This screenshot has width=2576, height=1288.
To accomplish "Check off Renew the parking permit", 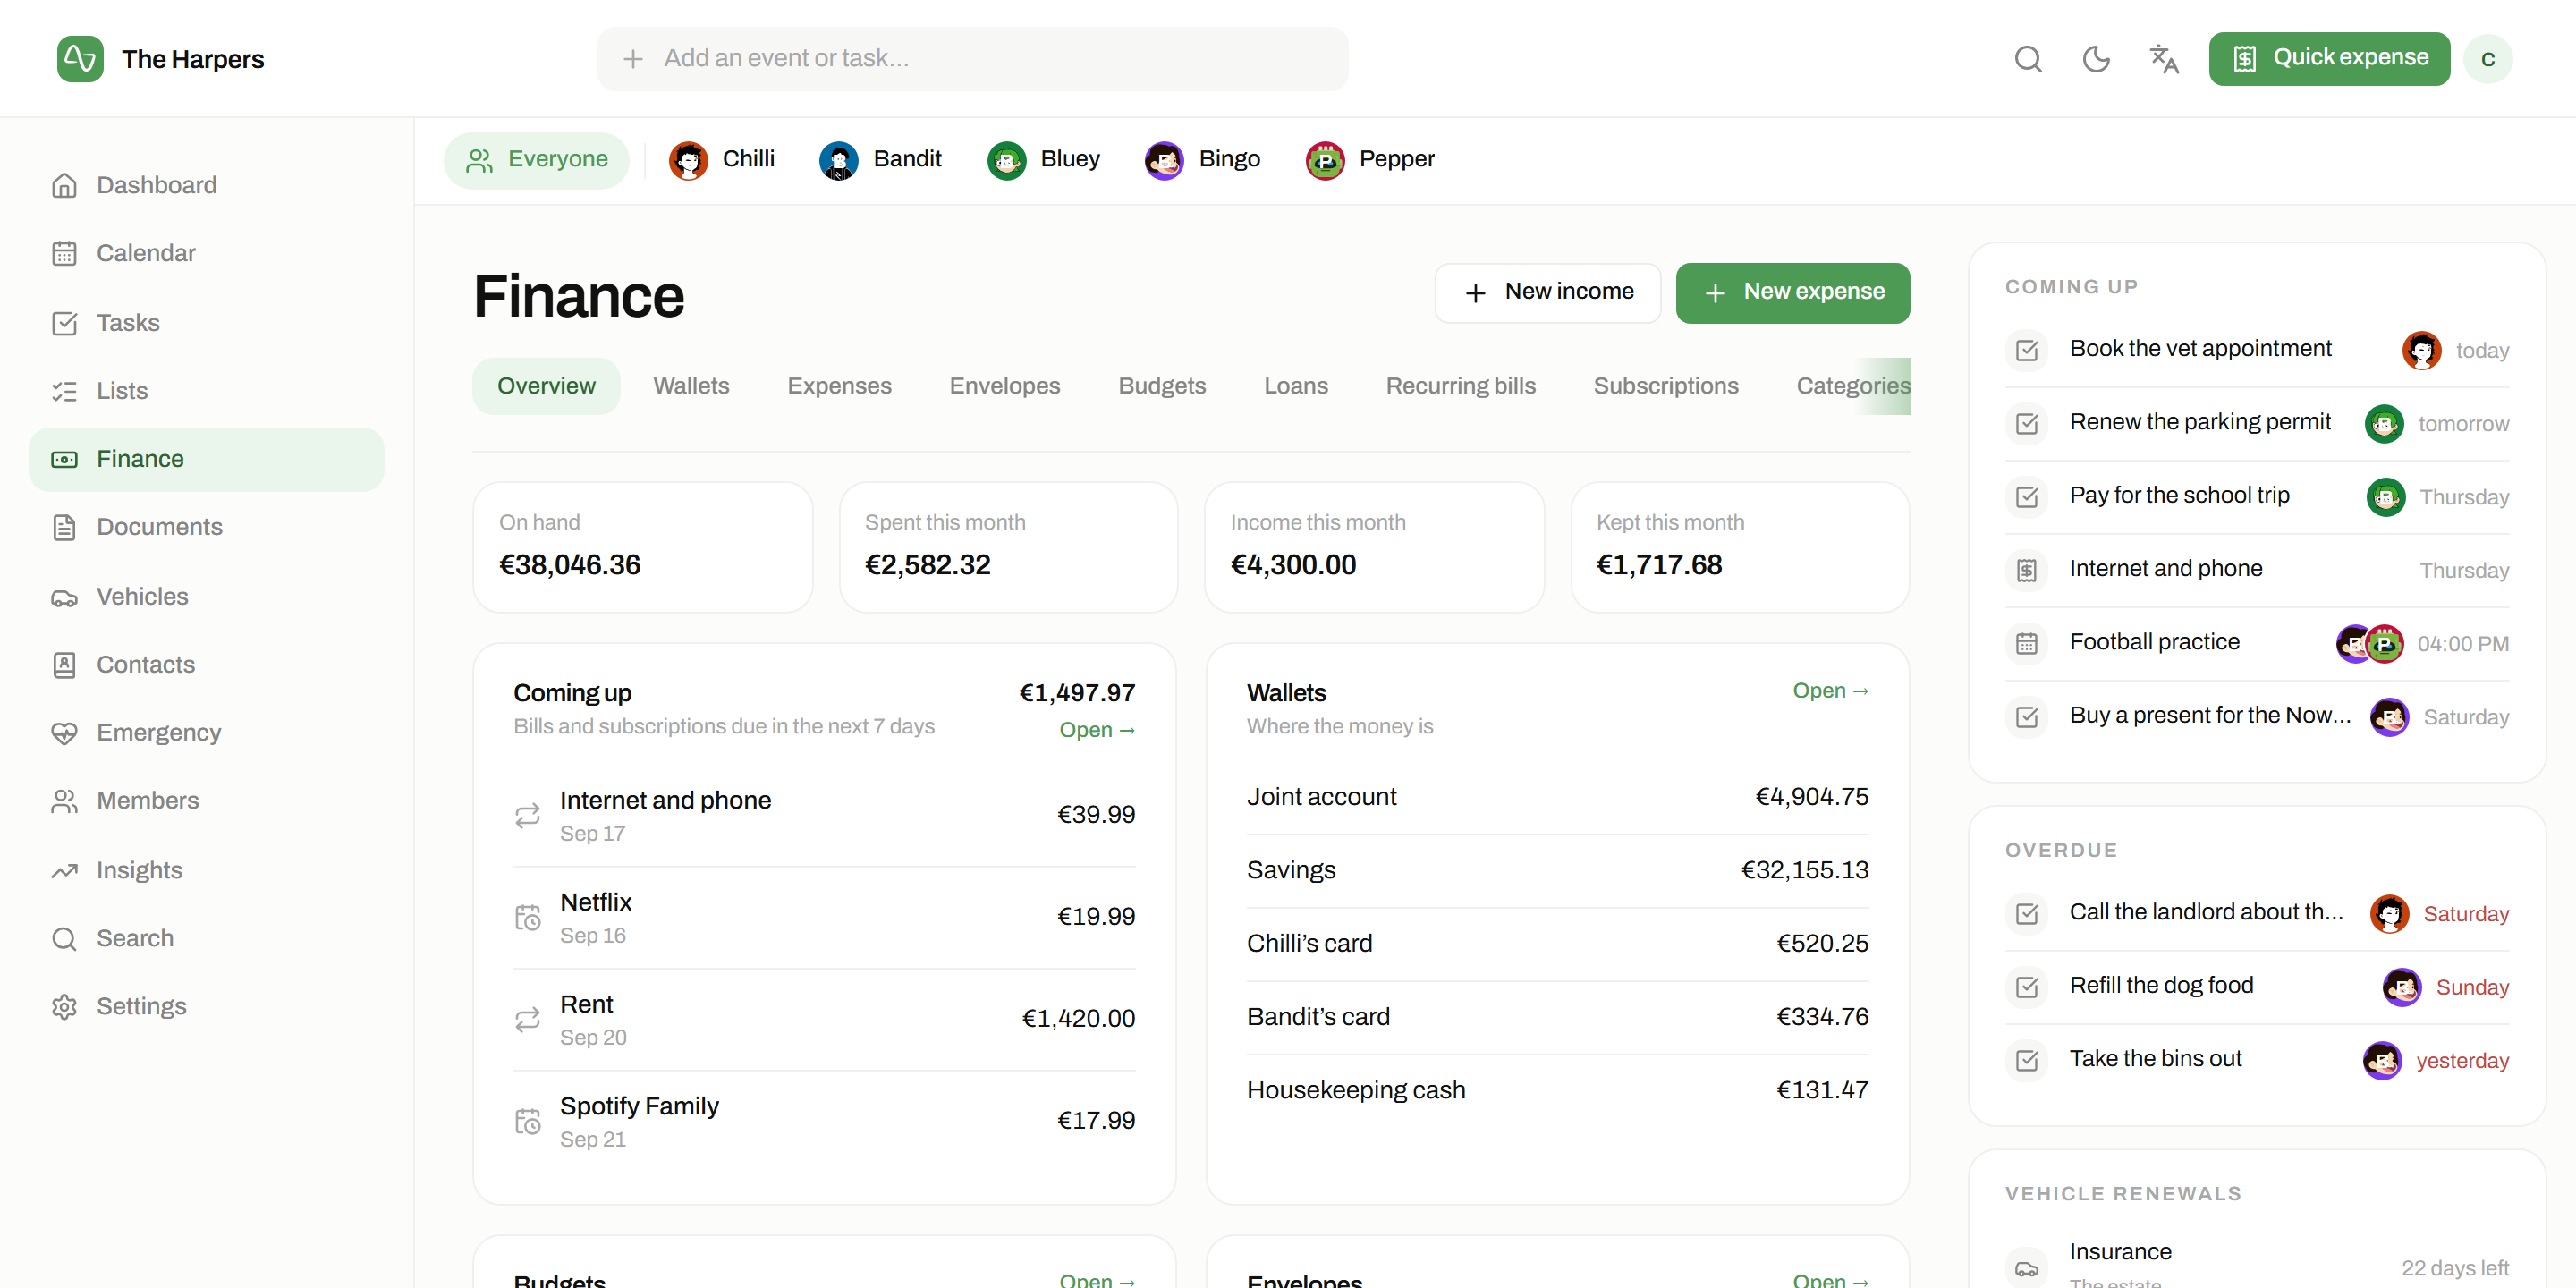I will click(x=2027, y=423).
